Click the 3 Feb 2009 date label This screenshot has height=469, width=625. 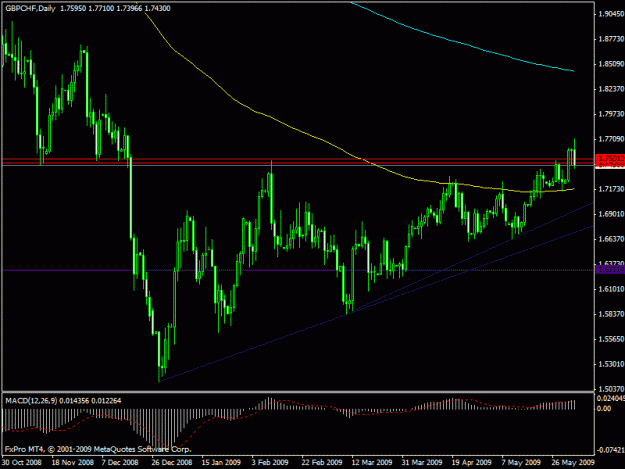coord(270,462)
